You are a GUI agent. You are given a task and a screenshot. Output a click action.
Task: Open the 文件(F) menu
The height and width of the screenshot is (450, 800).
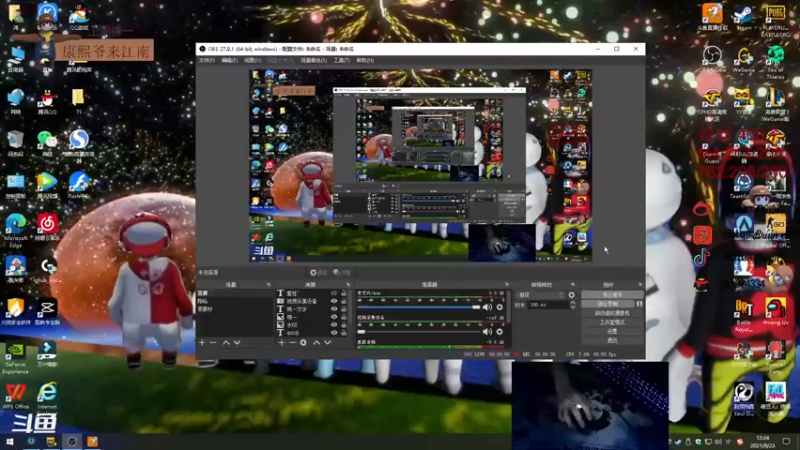click(207, 60)
